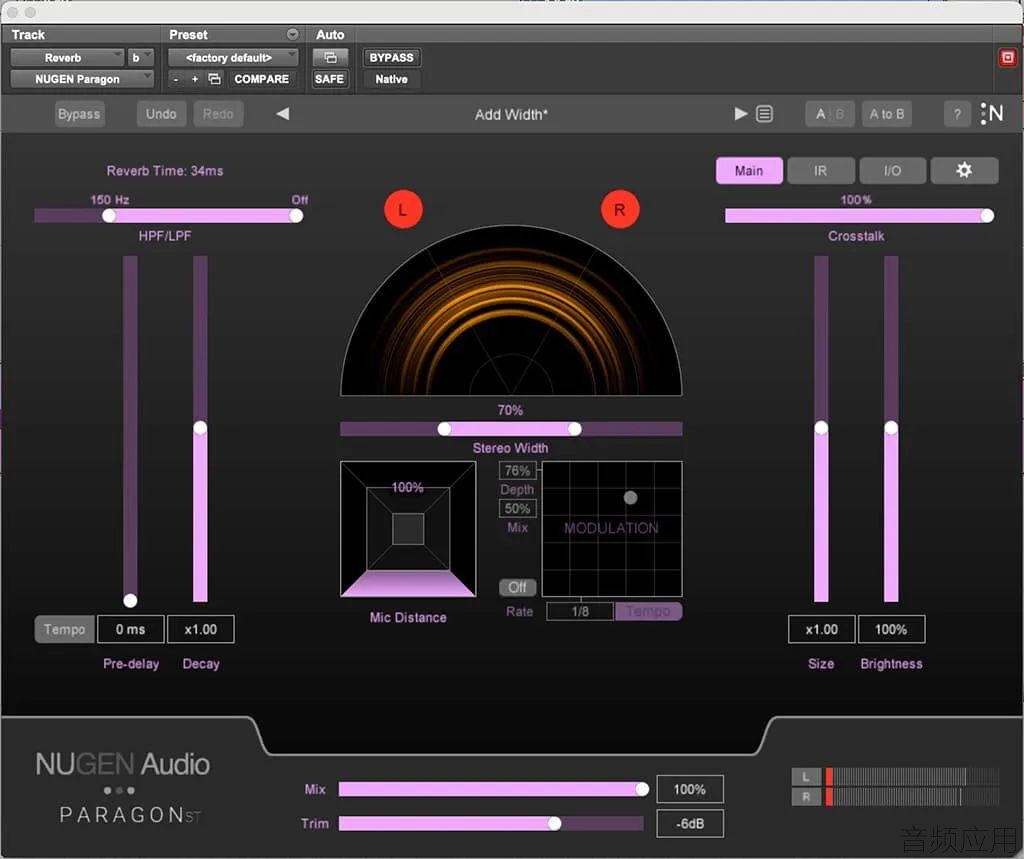Click the modulation Depth 76% field
This screenshot has height=859, width=1024.
tap(517, 470)
